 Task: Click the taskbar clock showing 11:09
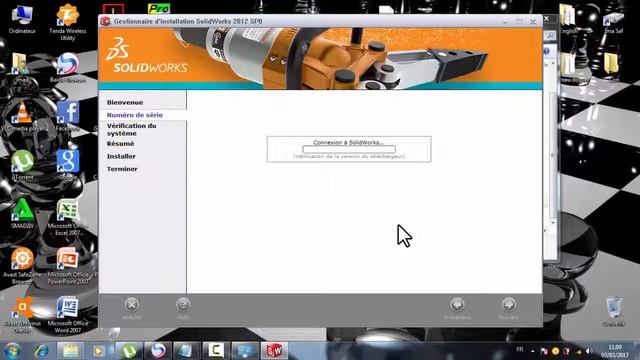(615, 351)
